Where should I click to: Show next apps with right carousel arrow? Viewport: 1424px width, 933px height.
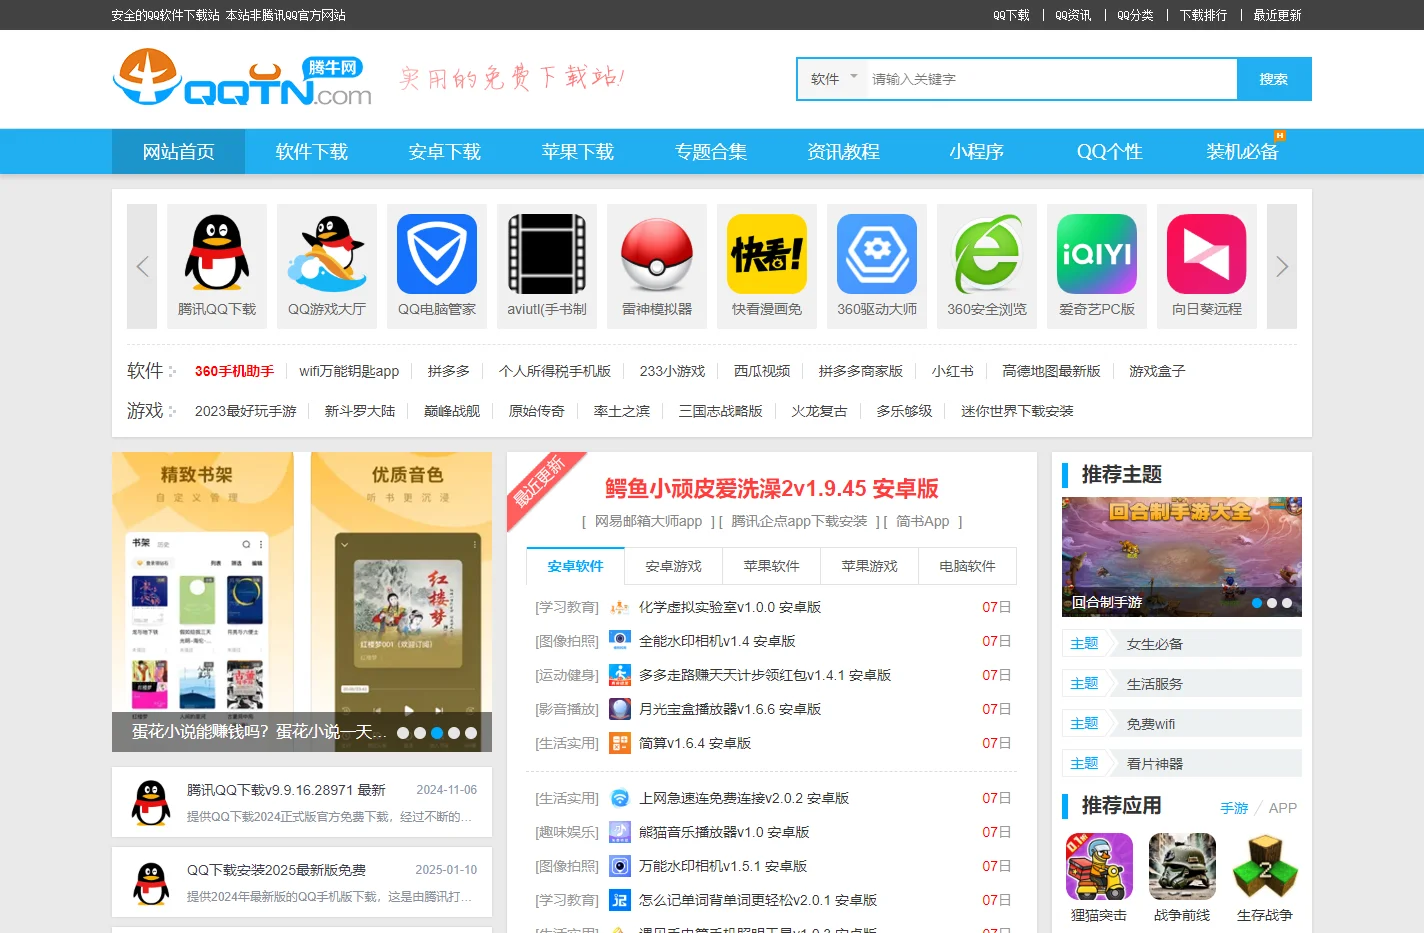[x=1282, y=266]
